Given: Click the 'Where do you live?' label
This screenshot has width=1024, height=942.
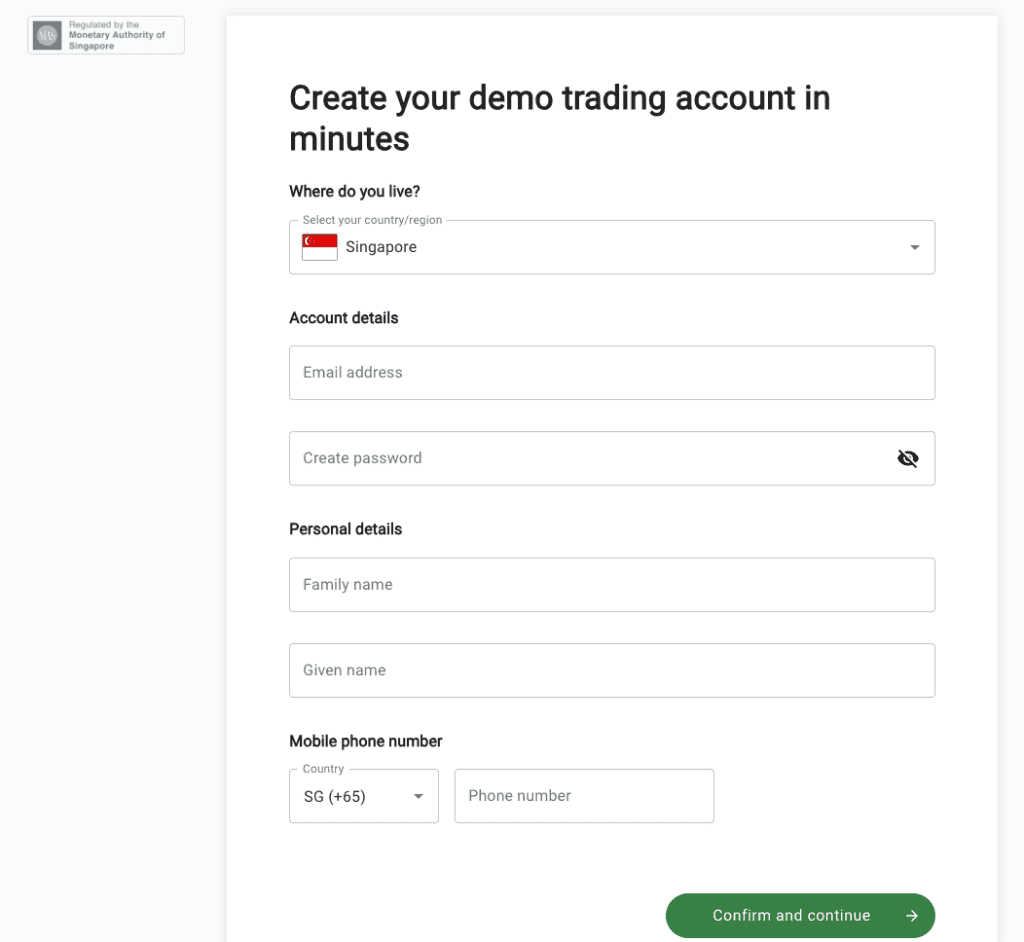Looking at the screenshot, I should (355, 191).
